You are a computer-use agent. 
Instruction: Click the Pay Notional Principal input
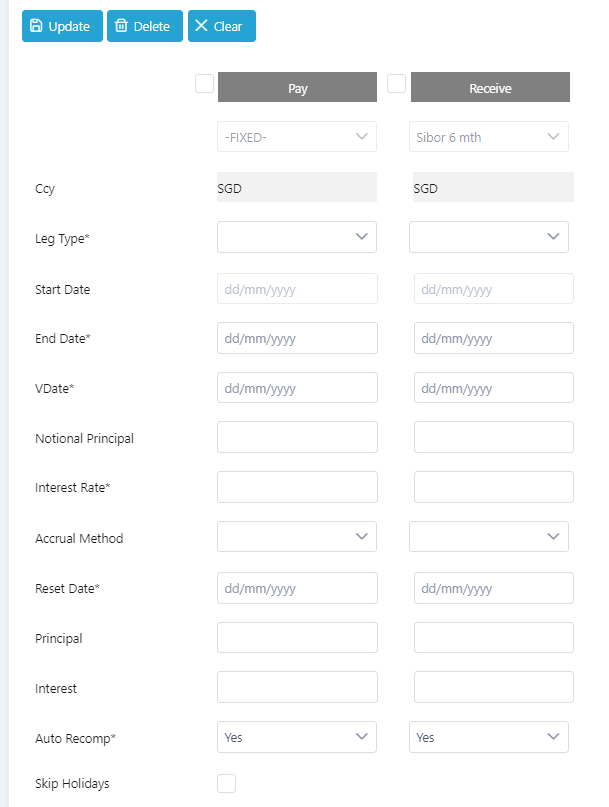[298, 437]
